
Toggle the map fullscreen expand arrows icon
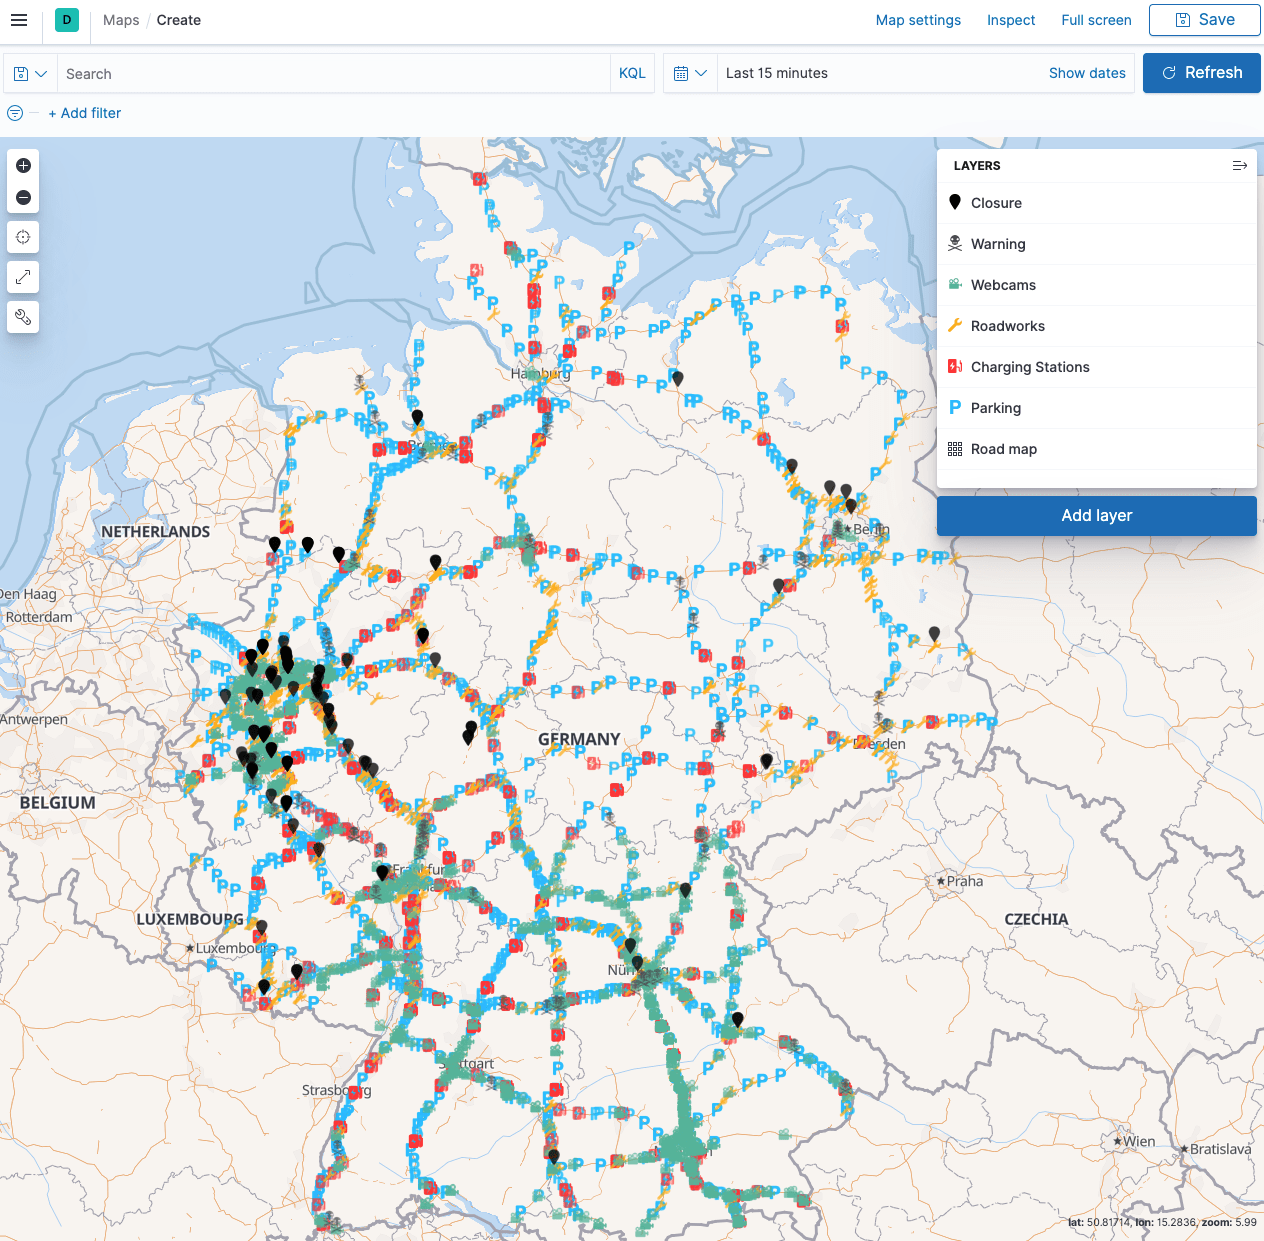point(23,277)
